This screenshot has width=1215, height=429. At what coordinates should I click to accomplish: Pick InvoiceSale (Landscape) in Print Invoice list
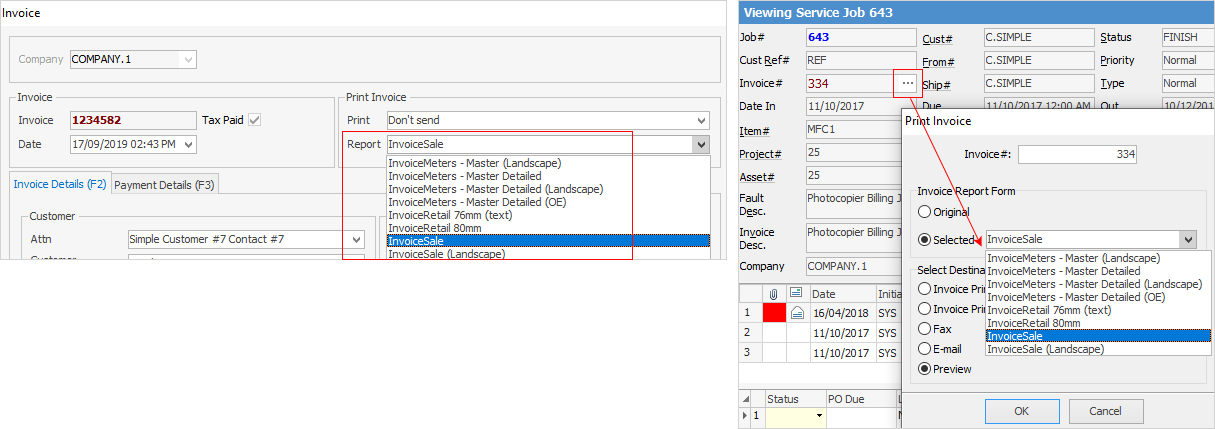[1098, 350]
